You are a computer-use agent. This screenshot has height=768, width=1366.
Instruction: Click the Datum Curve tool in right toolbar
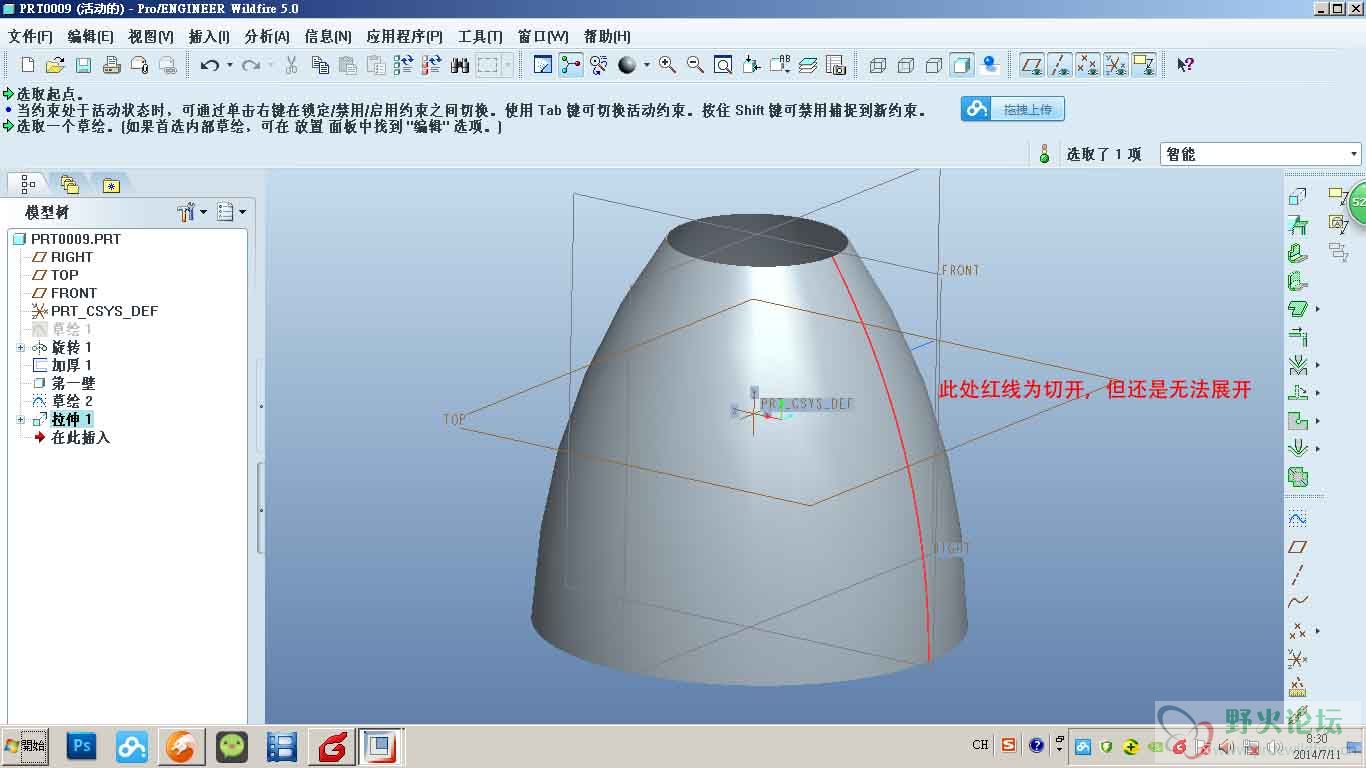pos(1297,602)
